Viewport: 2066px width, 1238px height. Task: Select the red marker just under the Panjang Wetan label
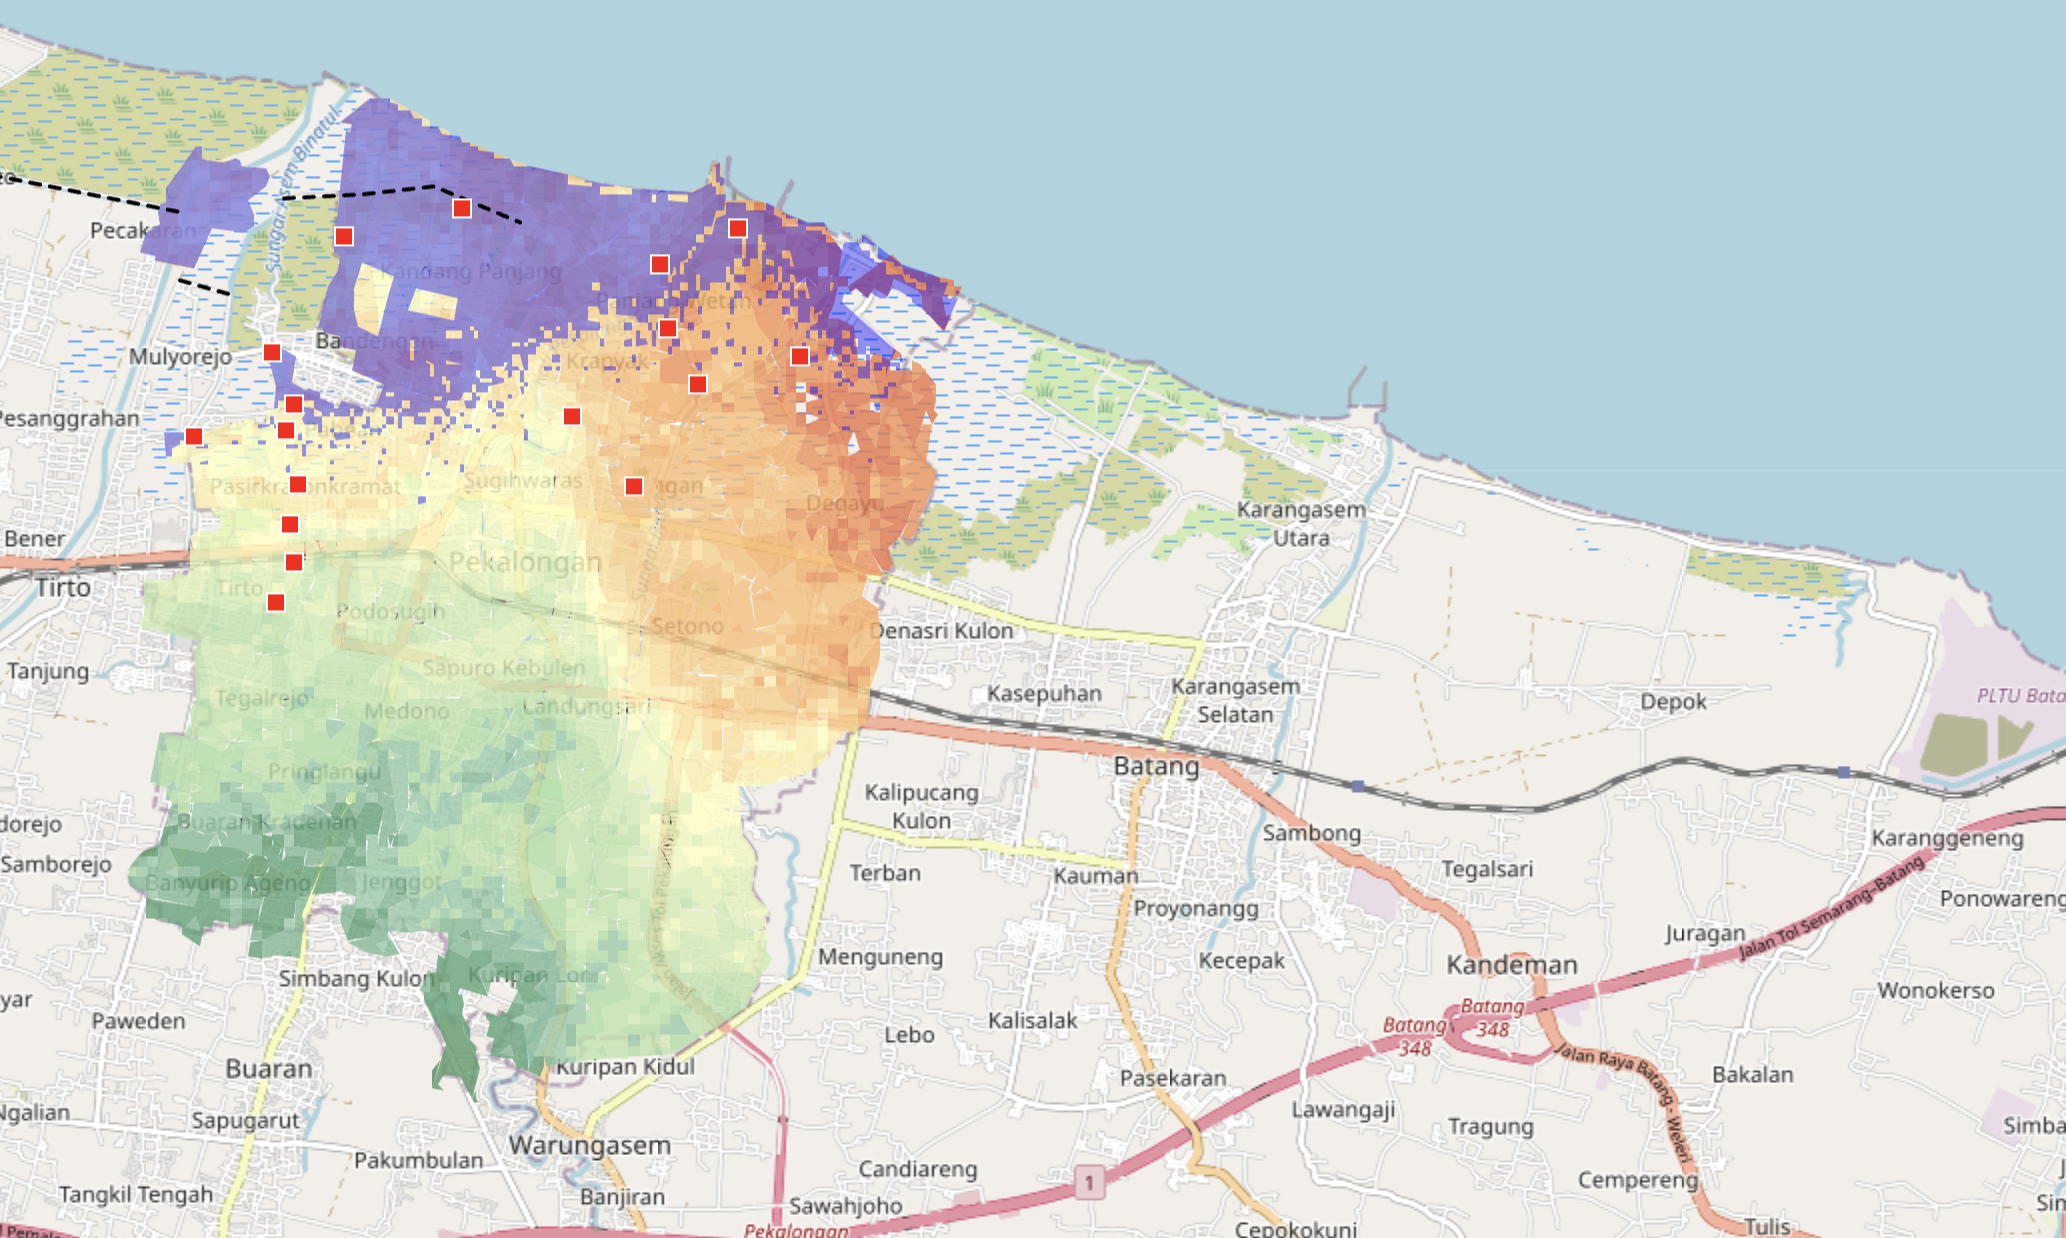(668, 328)
